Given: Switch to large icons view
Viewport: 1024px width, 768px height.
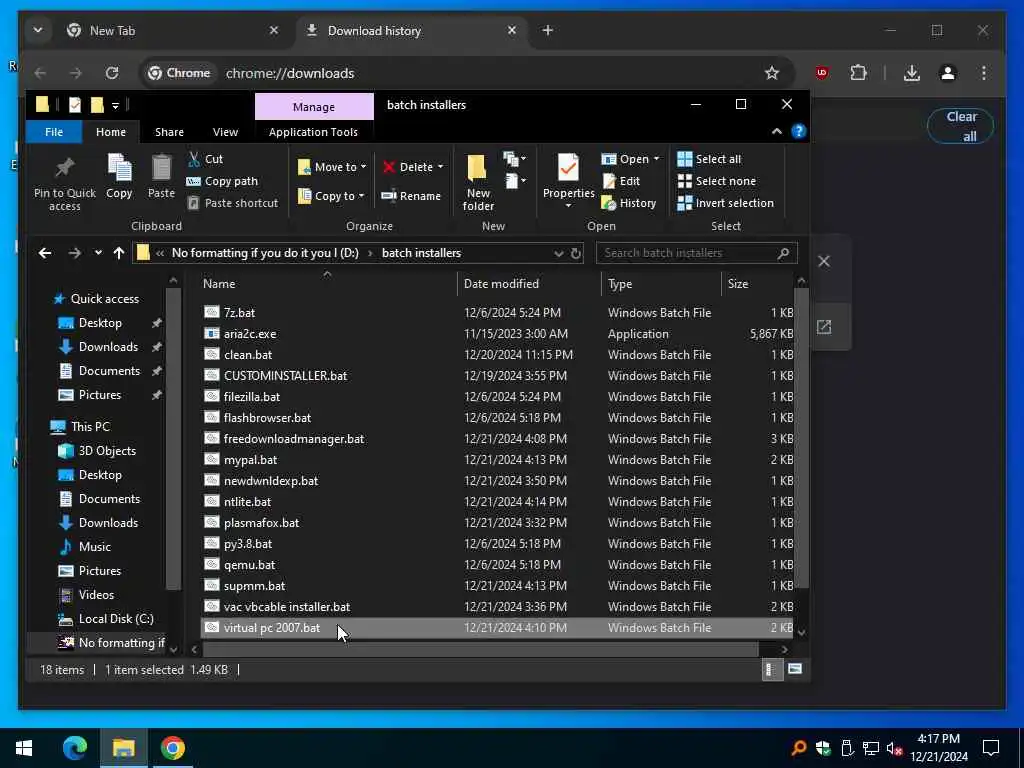Looking at the screenshot, I should 795,669.
